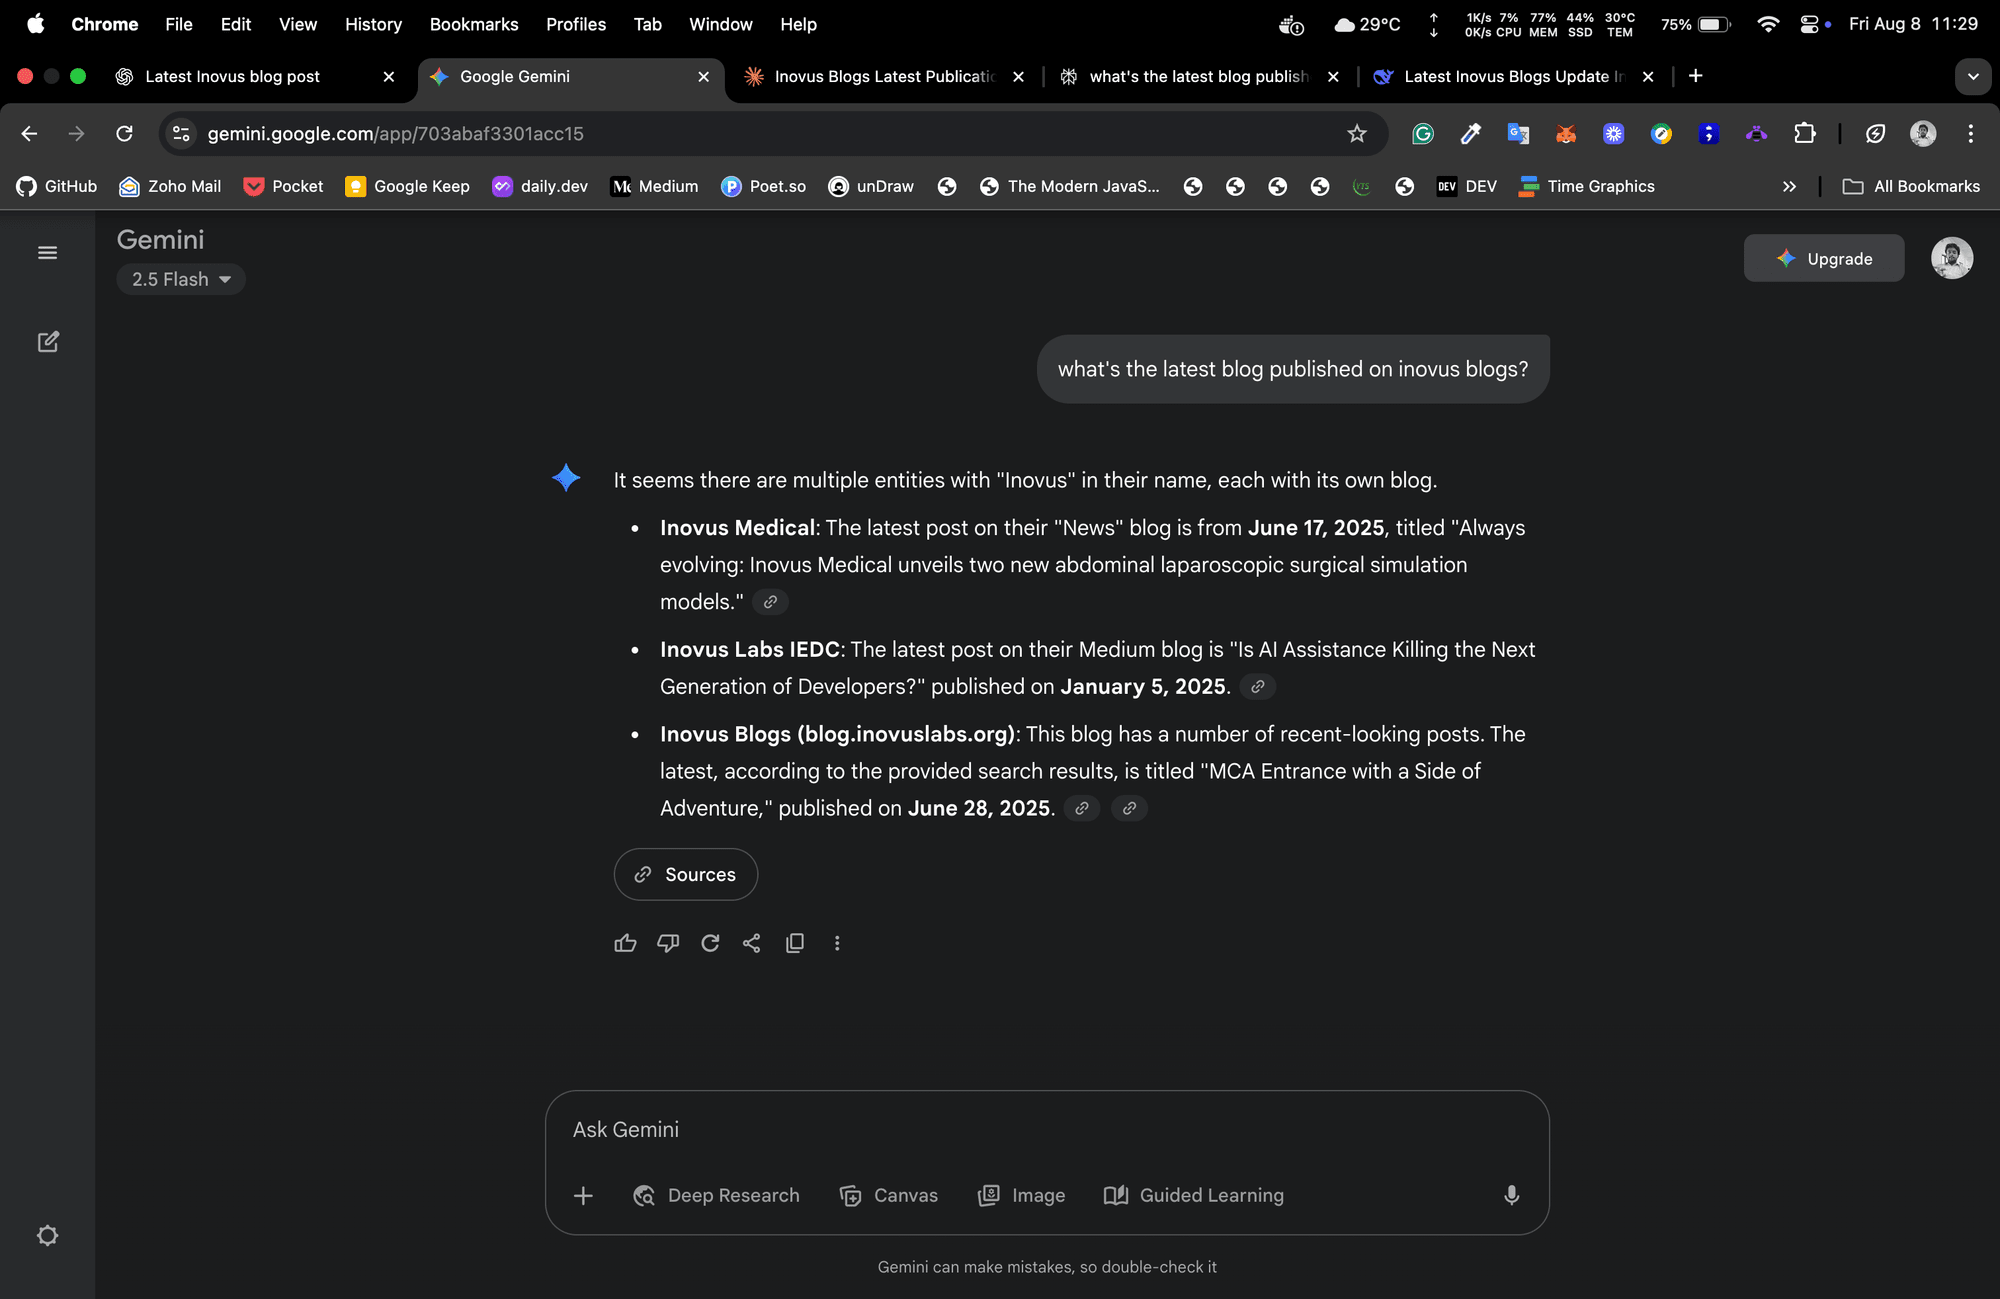Click the microphone icon in prompt box
Screen dimensions: 2000x1299
point(1511,1195)
